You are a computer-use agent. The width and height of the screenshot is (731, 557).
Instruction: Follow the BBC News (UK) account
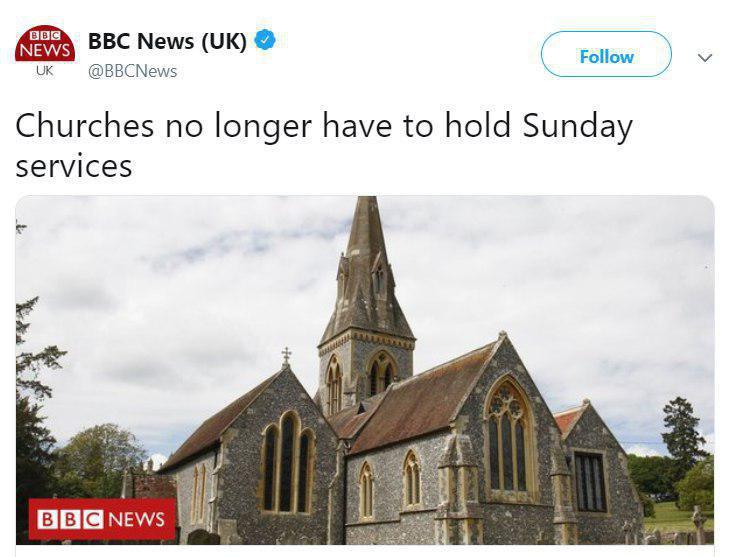606,55
